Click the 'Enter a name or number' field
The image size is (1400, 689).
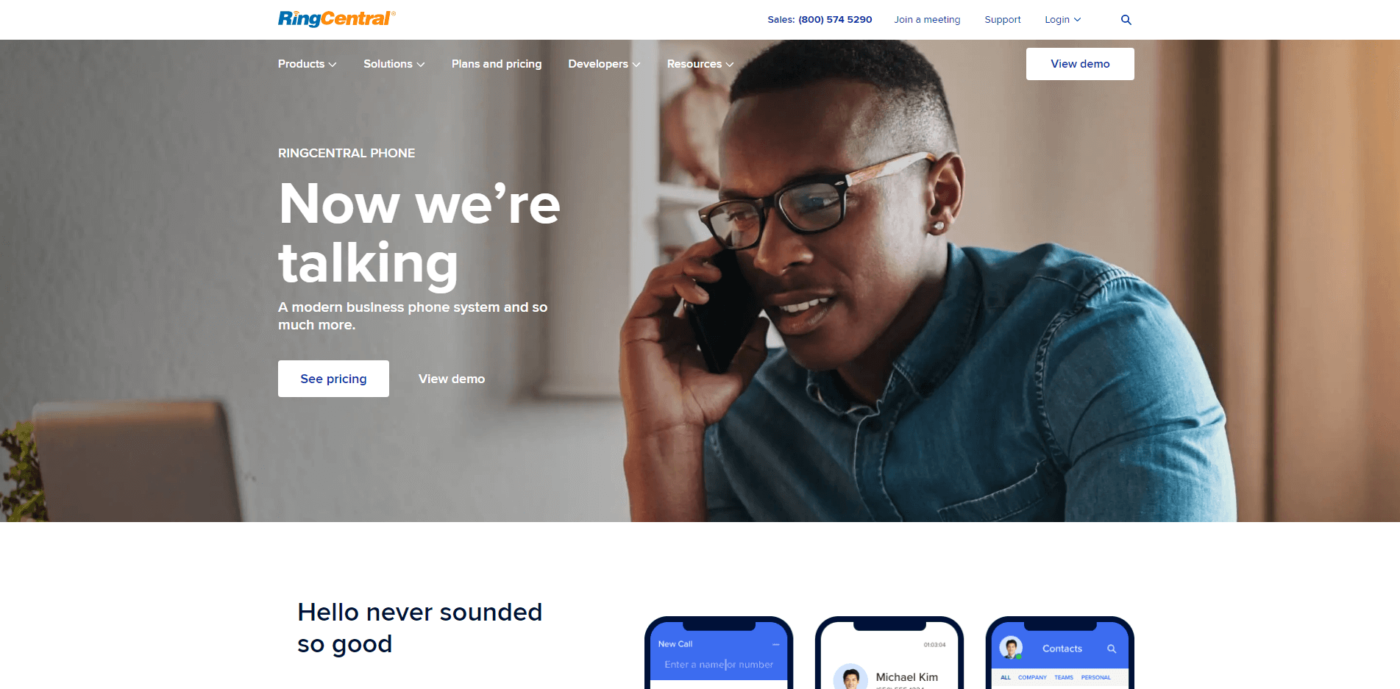[x=719, y=665]
